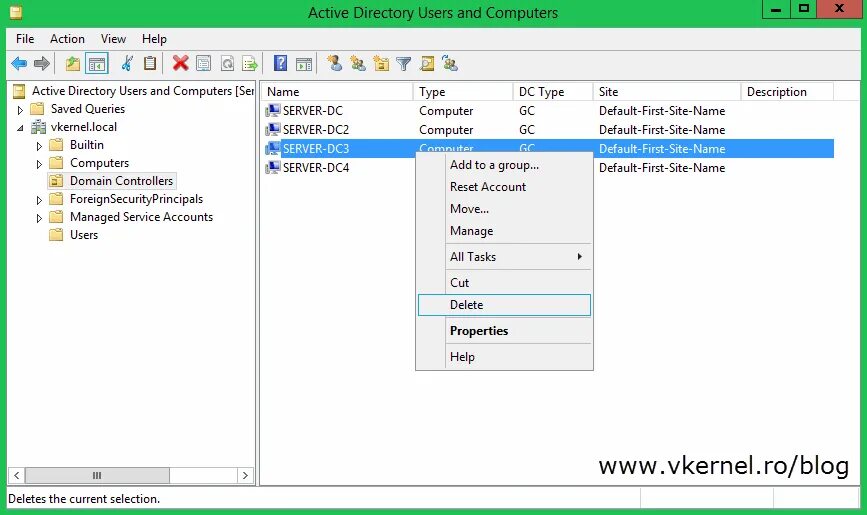
Task: Expand the Managed Service Accounts node arrow
Action: click(39, 219)
